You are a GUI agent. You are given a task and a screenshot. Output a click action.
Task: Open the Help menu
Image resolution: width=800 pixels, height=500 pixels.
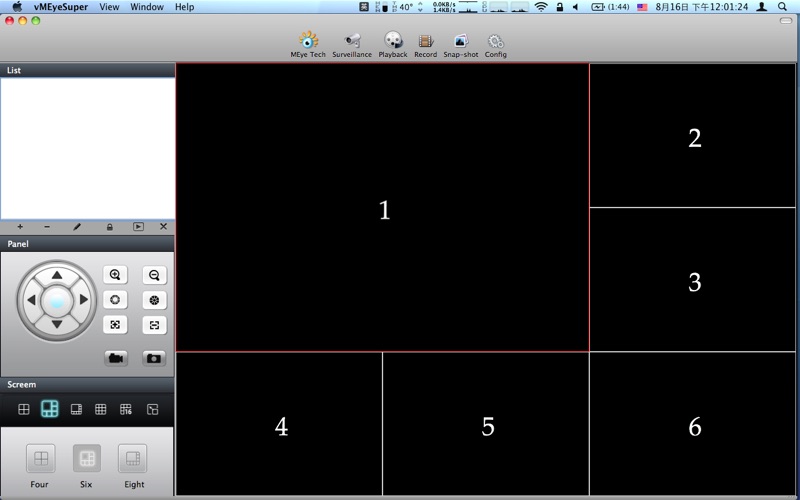[184, 7]
